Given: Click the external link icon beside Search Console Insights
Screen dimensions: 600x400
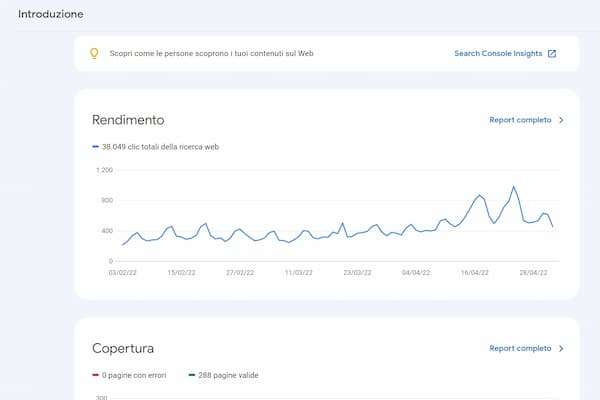Looking at the screenshot, I should click(552, 54).
